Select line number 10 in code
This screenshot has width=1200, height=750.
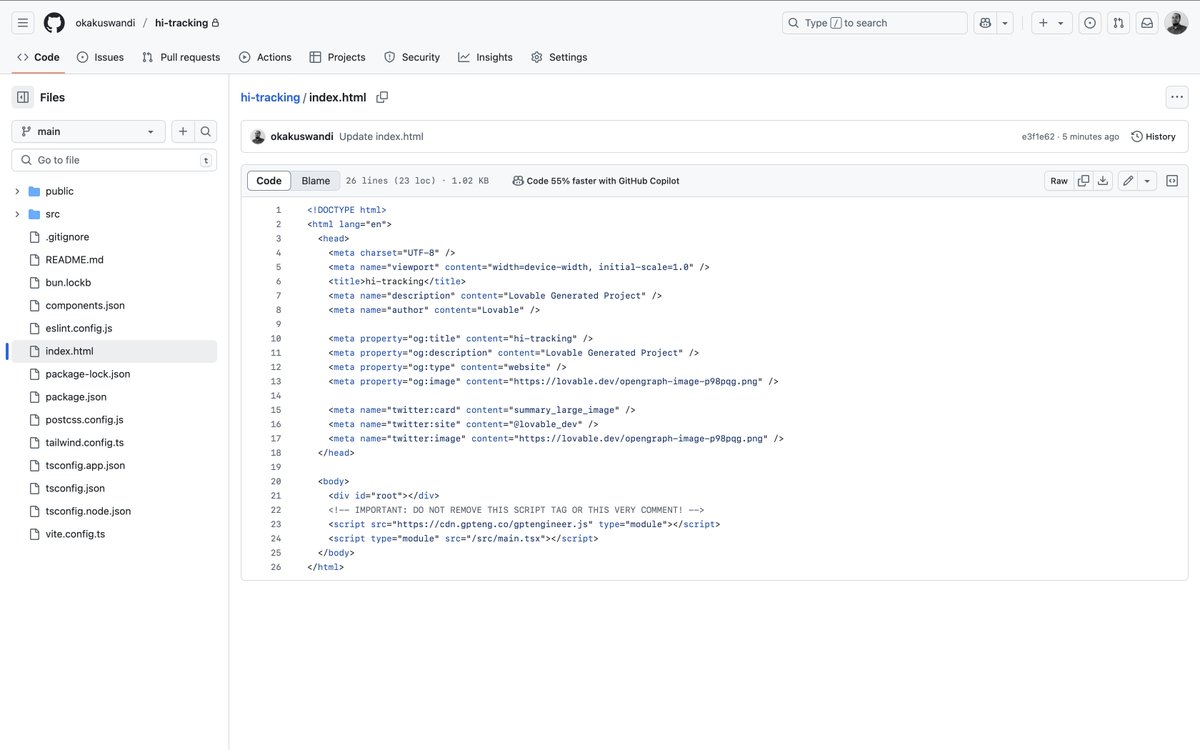pos(275,339)
